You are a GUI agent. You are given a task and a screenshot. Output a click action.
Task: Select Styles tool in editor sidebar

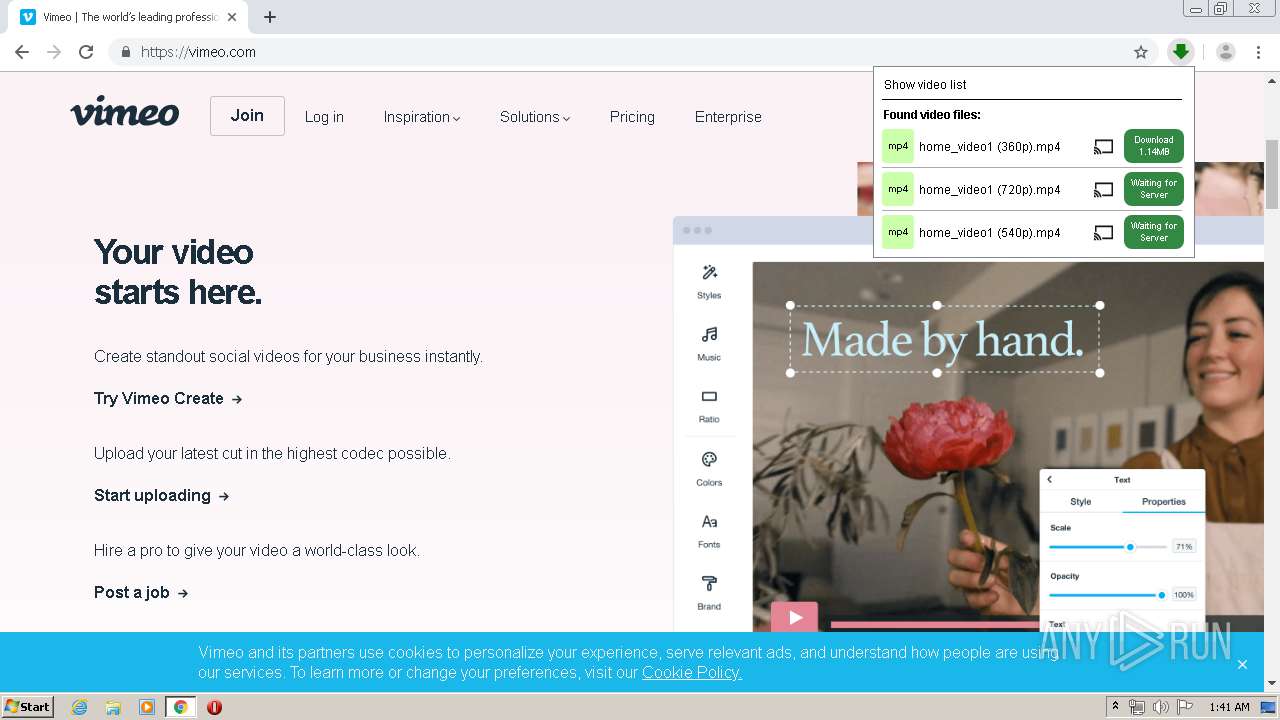tap(709, 282)
